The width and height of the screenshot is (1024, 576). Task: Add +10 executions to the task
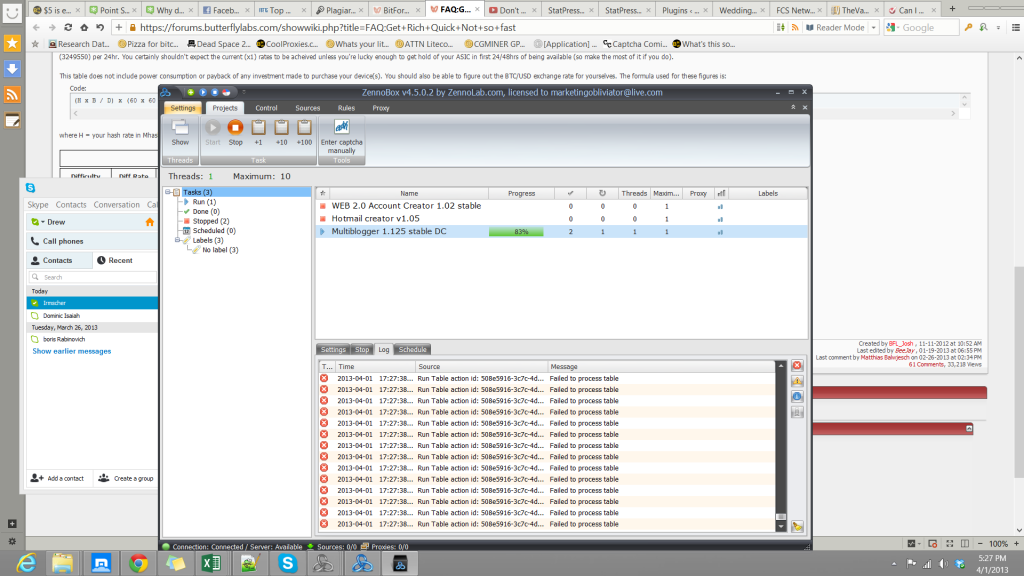coord(281,133)
